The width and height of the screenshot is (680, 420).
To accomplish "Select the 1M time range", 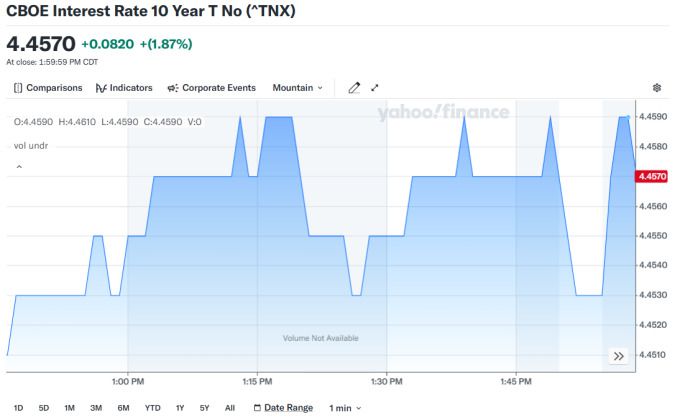I will point(70,408).
